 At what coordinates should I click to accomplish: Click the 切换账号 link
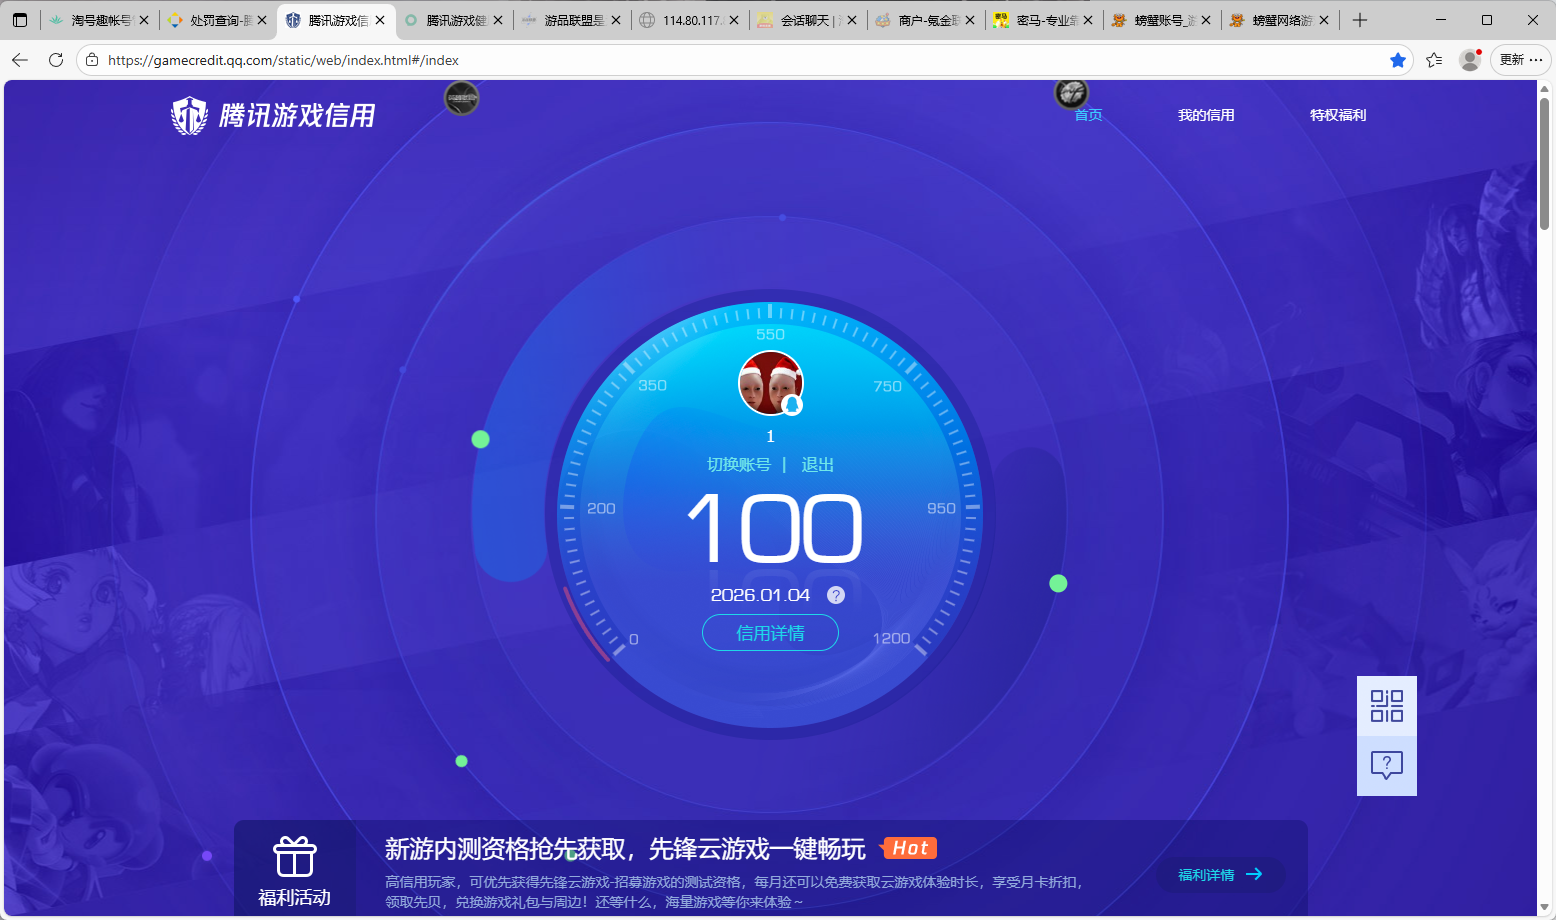739,465
